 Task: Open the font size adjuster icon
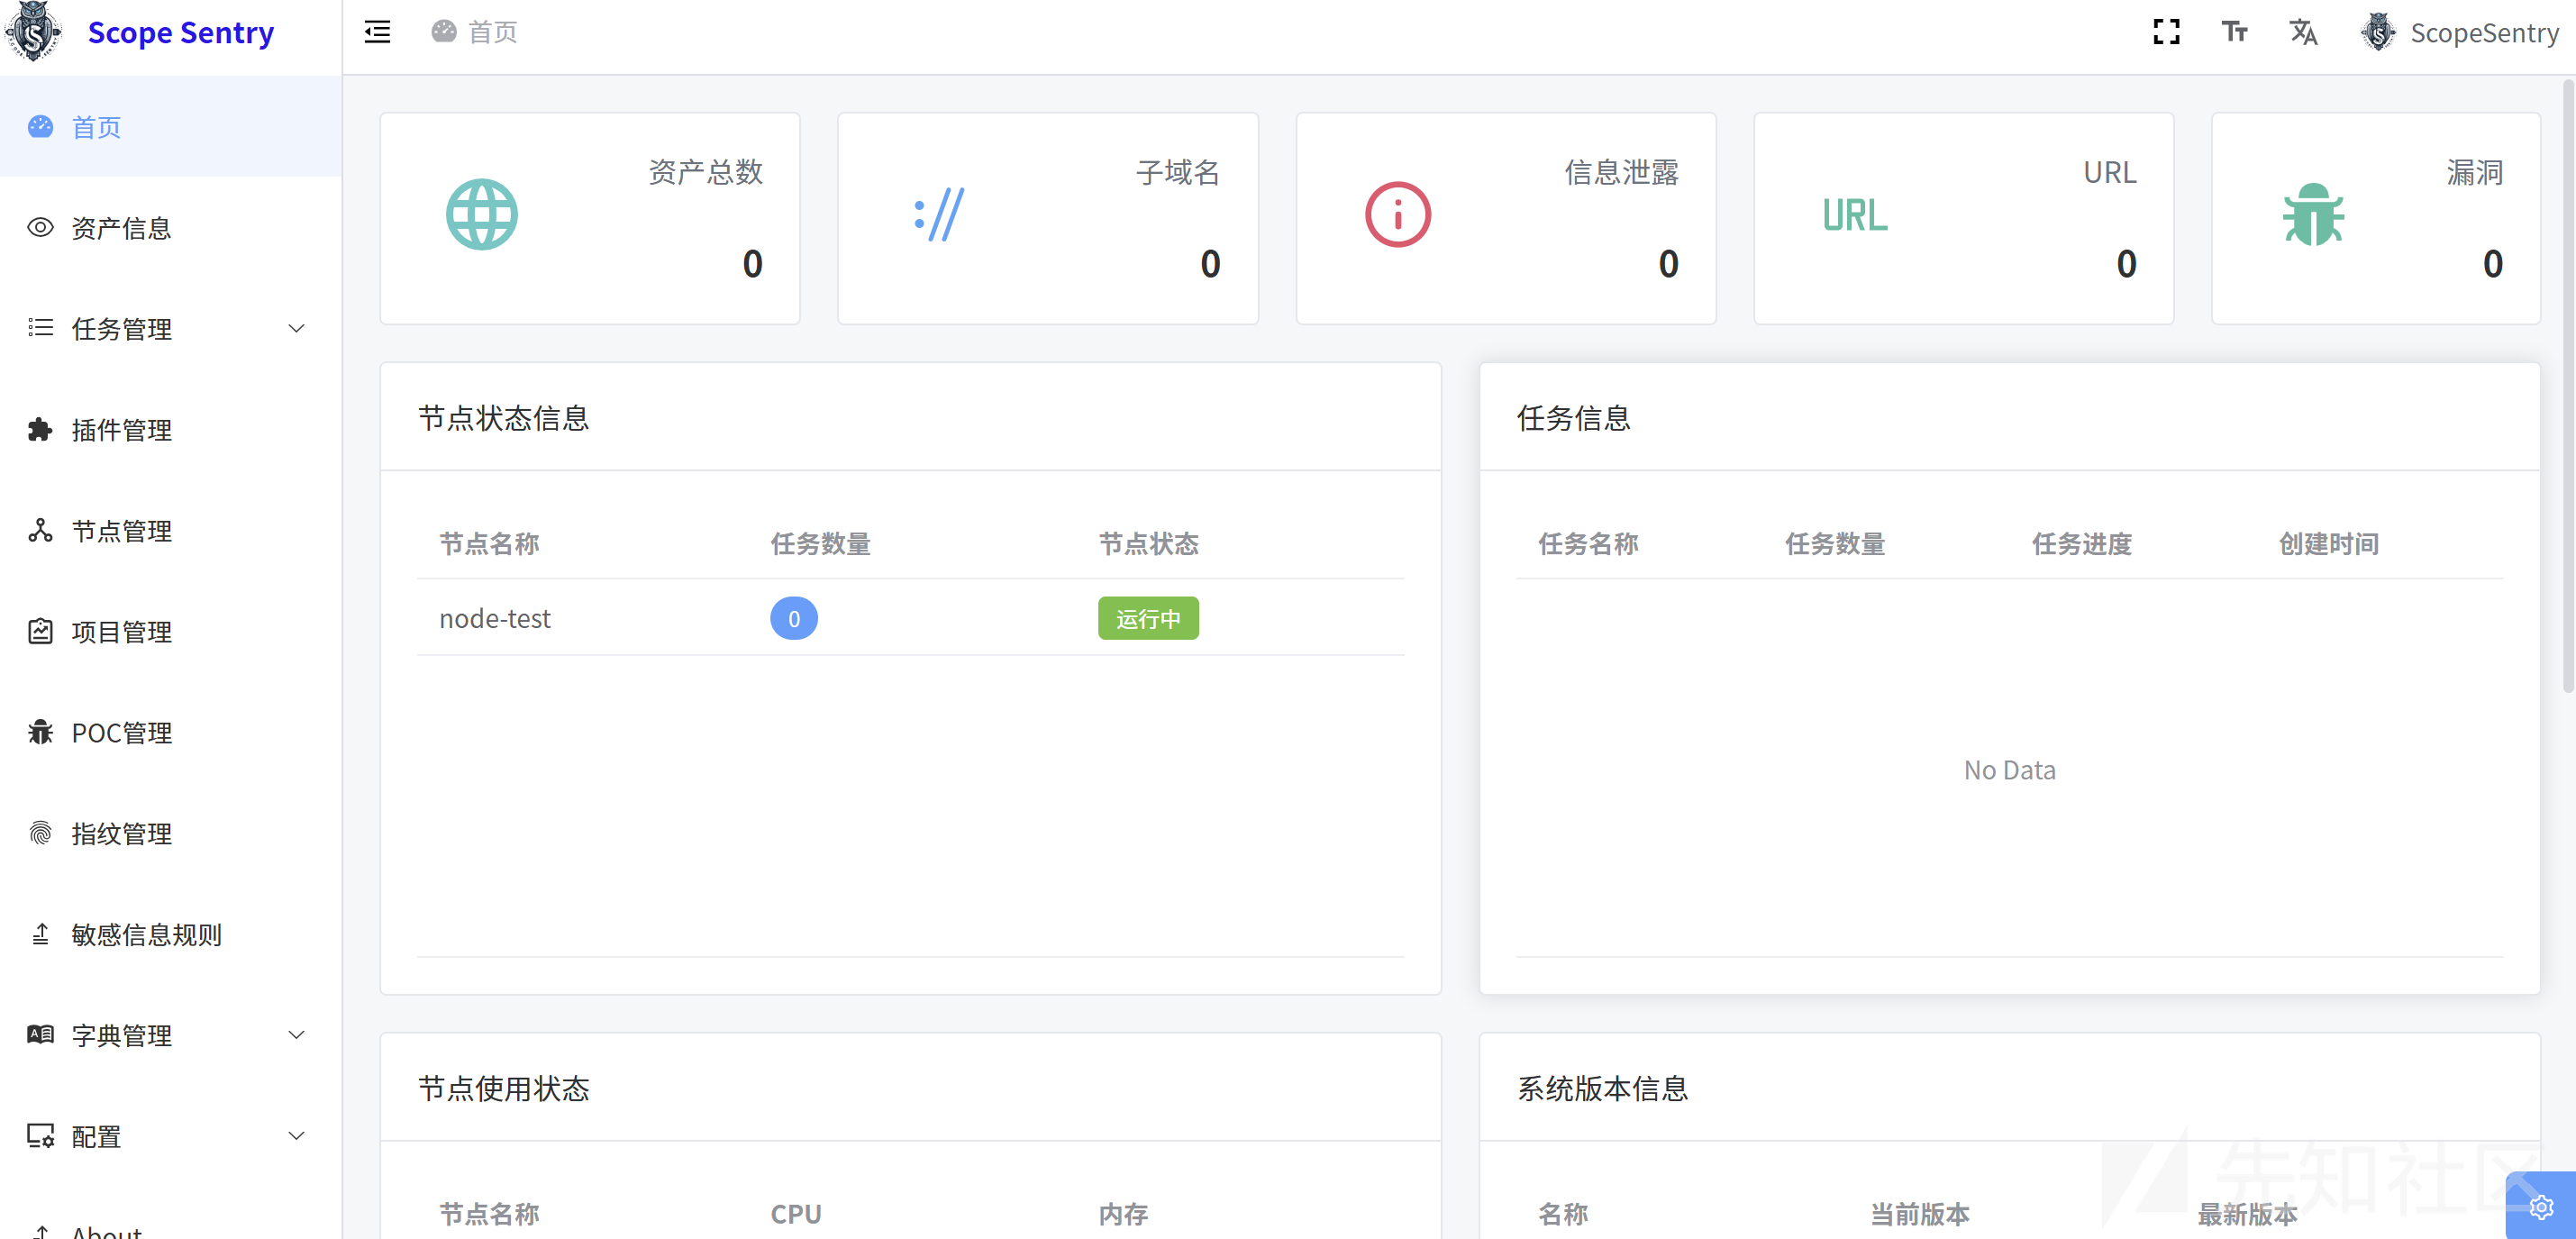point(2235,32)
